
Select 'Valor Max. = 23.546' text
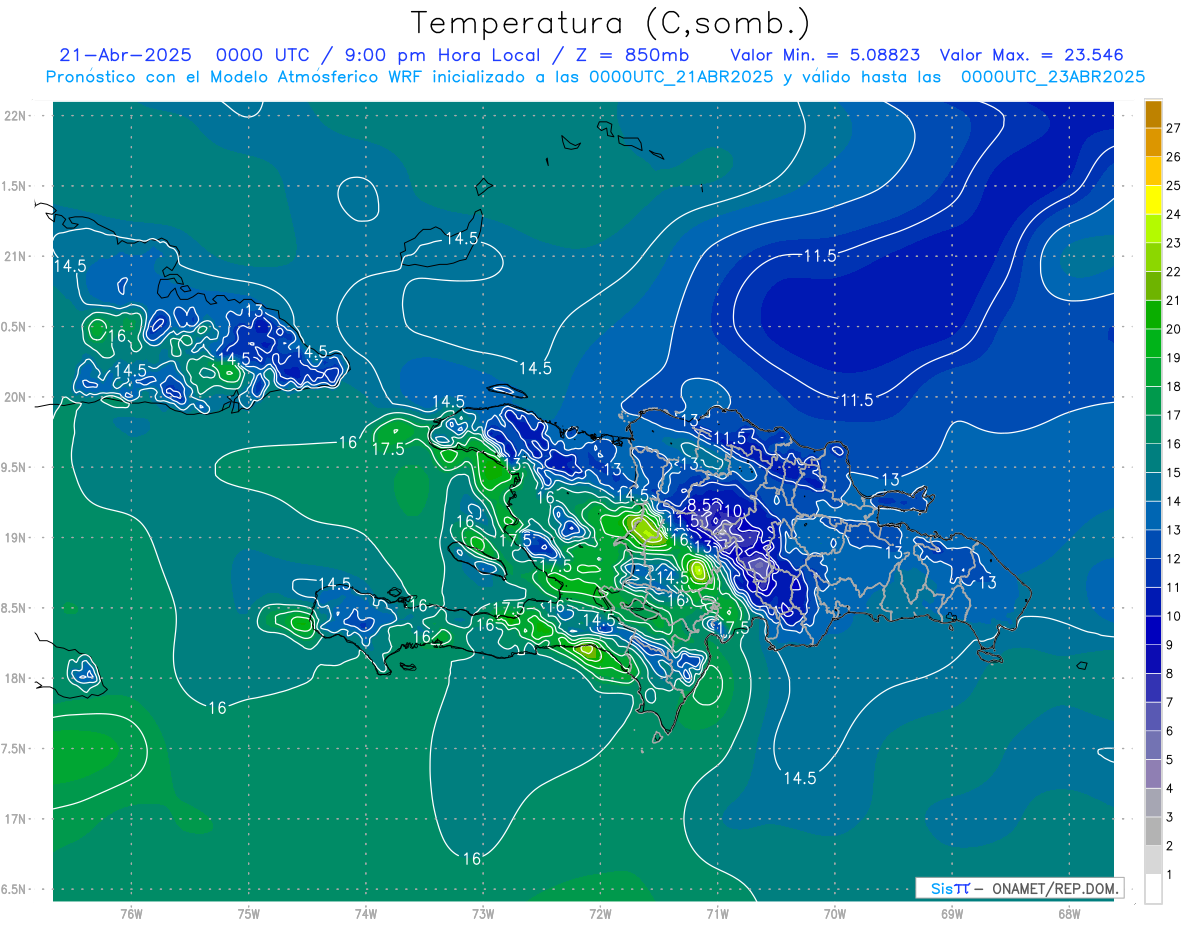click(x=1033, y=55)
